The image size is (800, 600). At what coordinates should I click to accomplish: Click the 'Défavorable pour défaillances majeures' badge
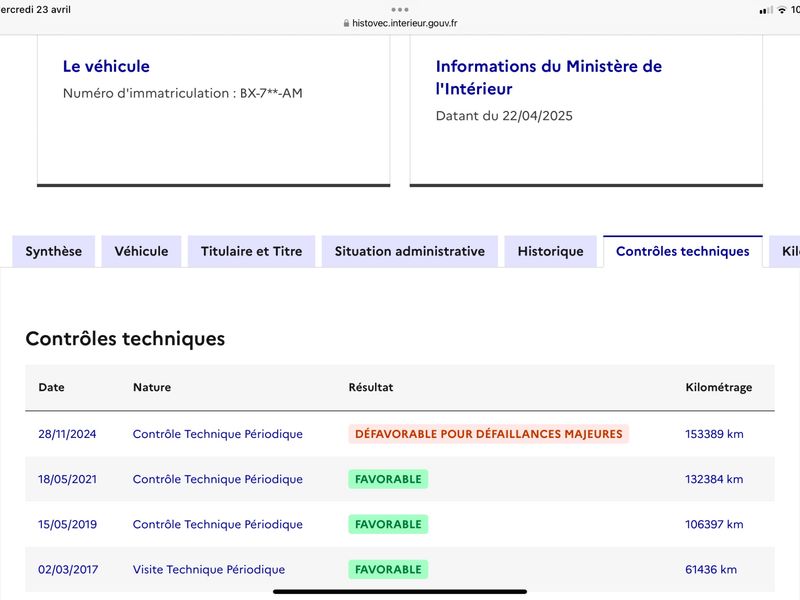(488, 434)
